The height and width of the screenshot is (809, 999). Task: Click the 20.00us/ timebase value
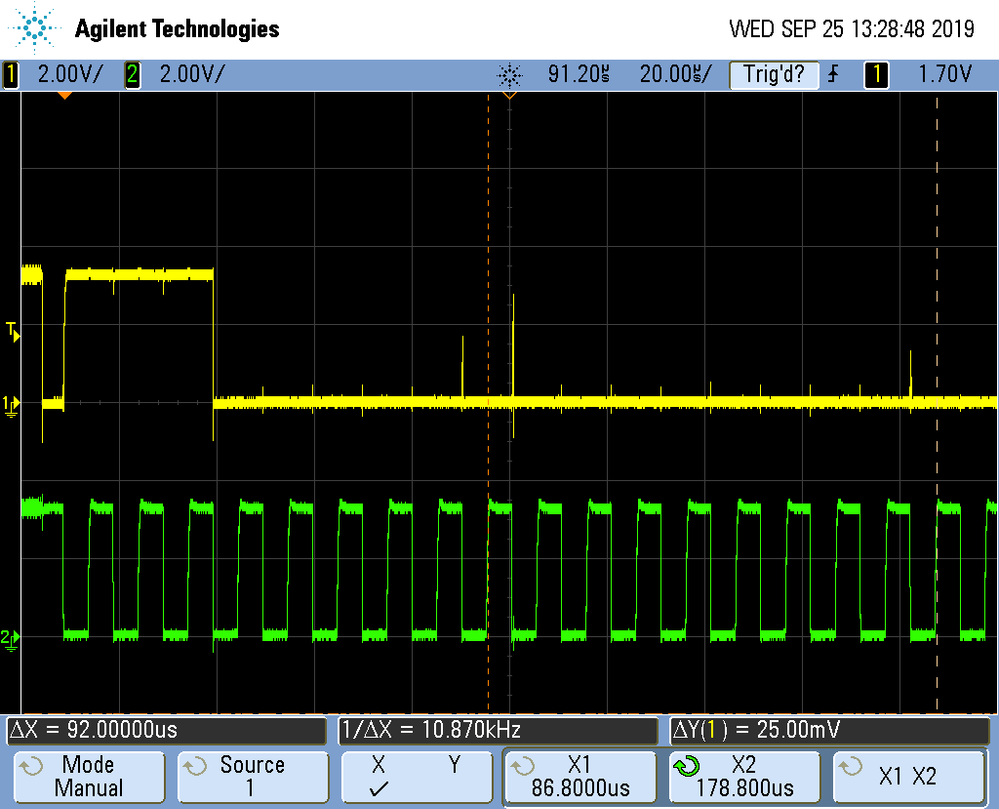tap(675, 75)
